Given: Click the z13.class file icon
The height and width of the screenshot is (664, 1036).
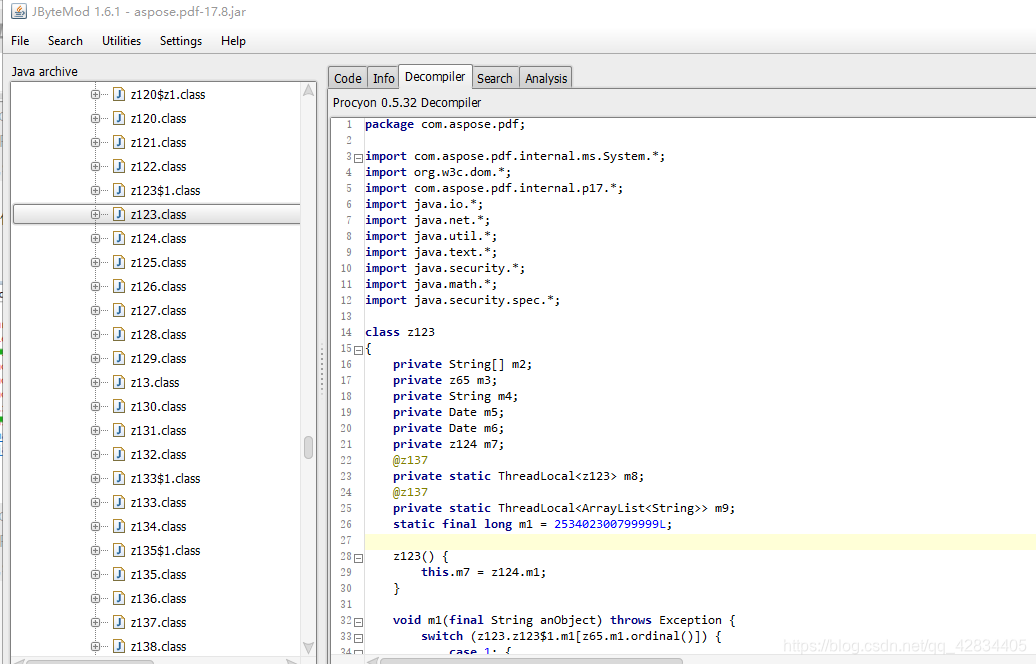Looking at the screenshot, I should point(119,383).
